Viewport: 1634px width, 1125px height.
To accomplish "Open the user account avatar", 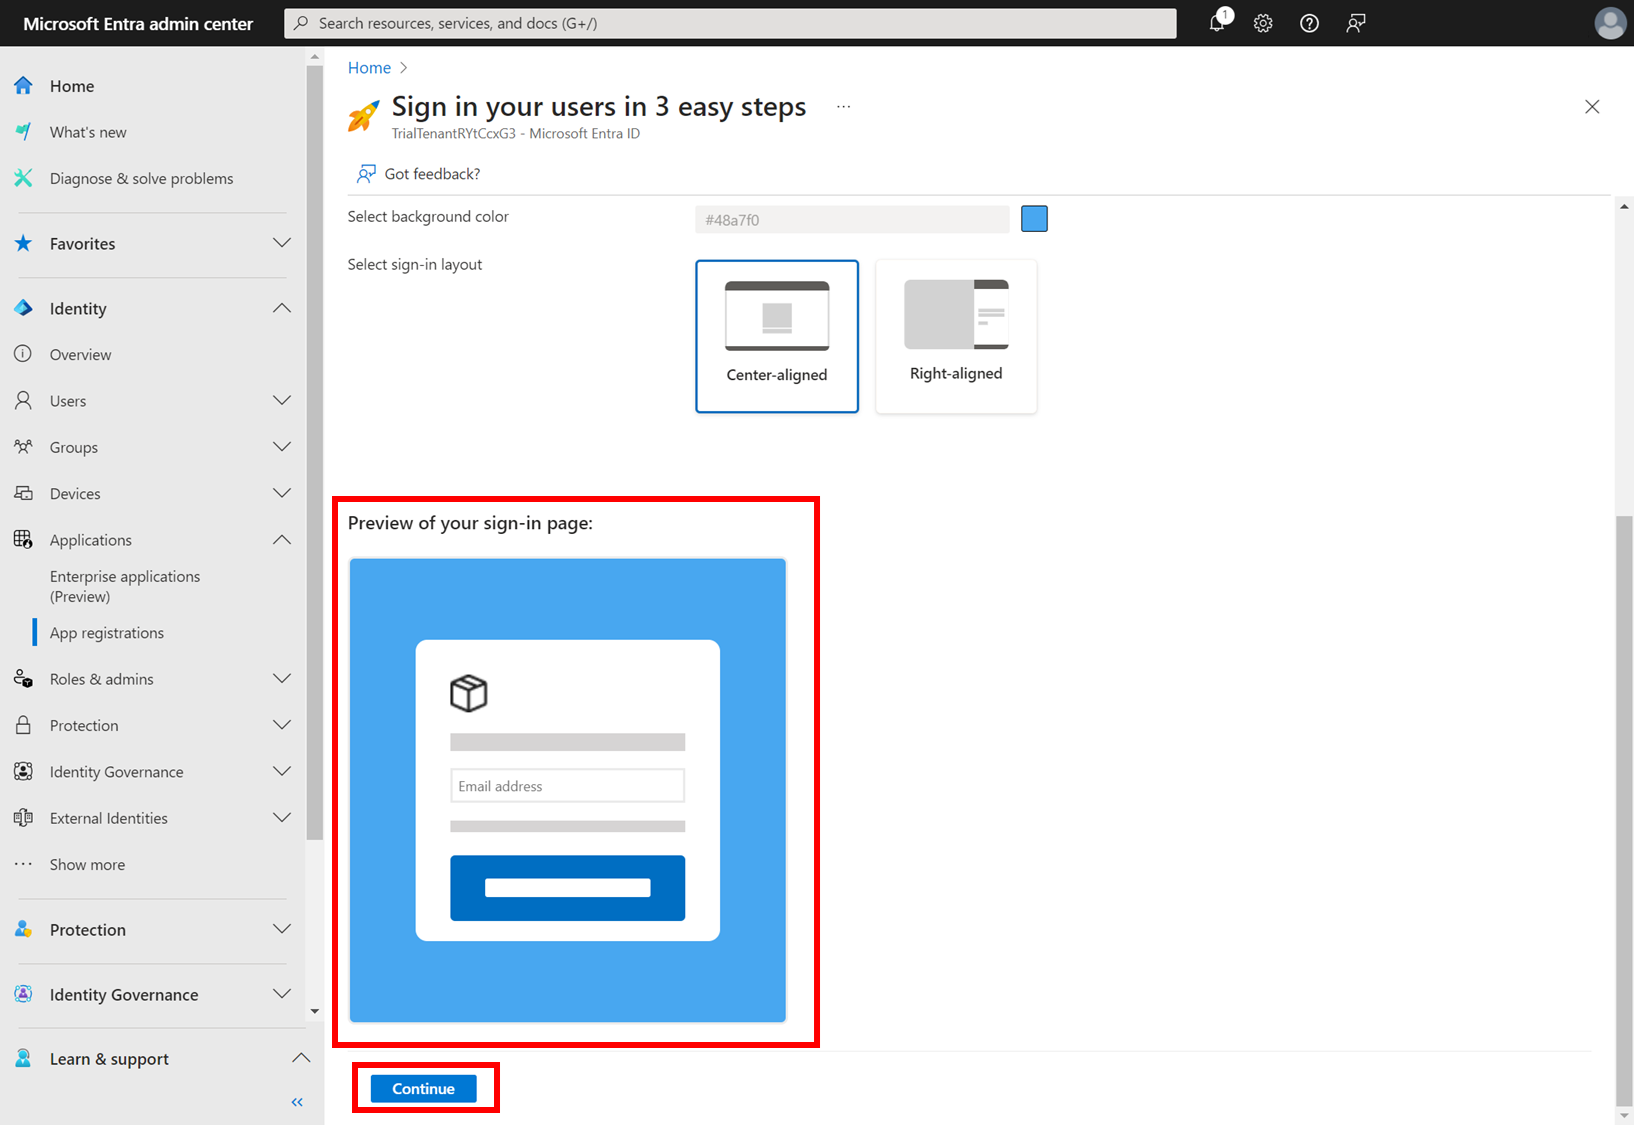I will tap(1610, 23).
